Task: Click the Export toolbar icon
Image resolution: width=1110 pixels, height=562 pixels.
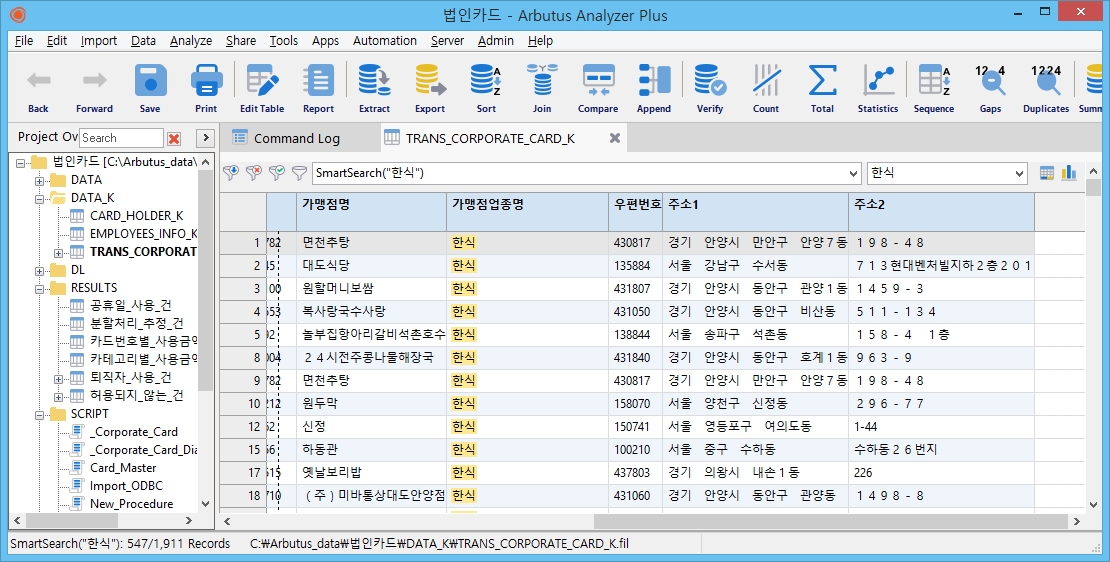Action: pos(430,81)
